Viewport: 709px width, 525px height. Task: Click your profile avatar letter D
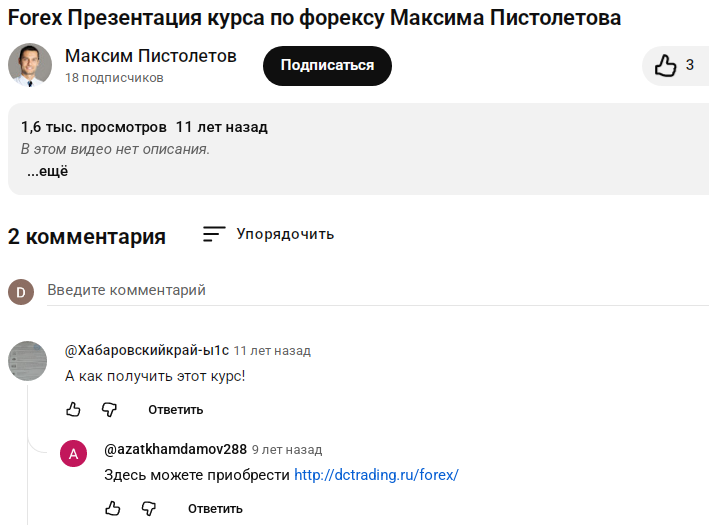[x=20, y=291]
